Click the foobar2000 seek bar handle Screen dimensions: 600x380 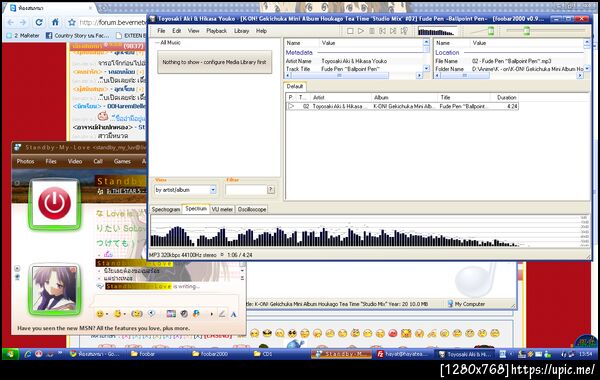coord(527,31)
